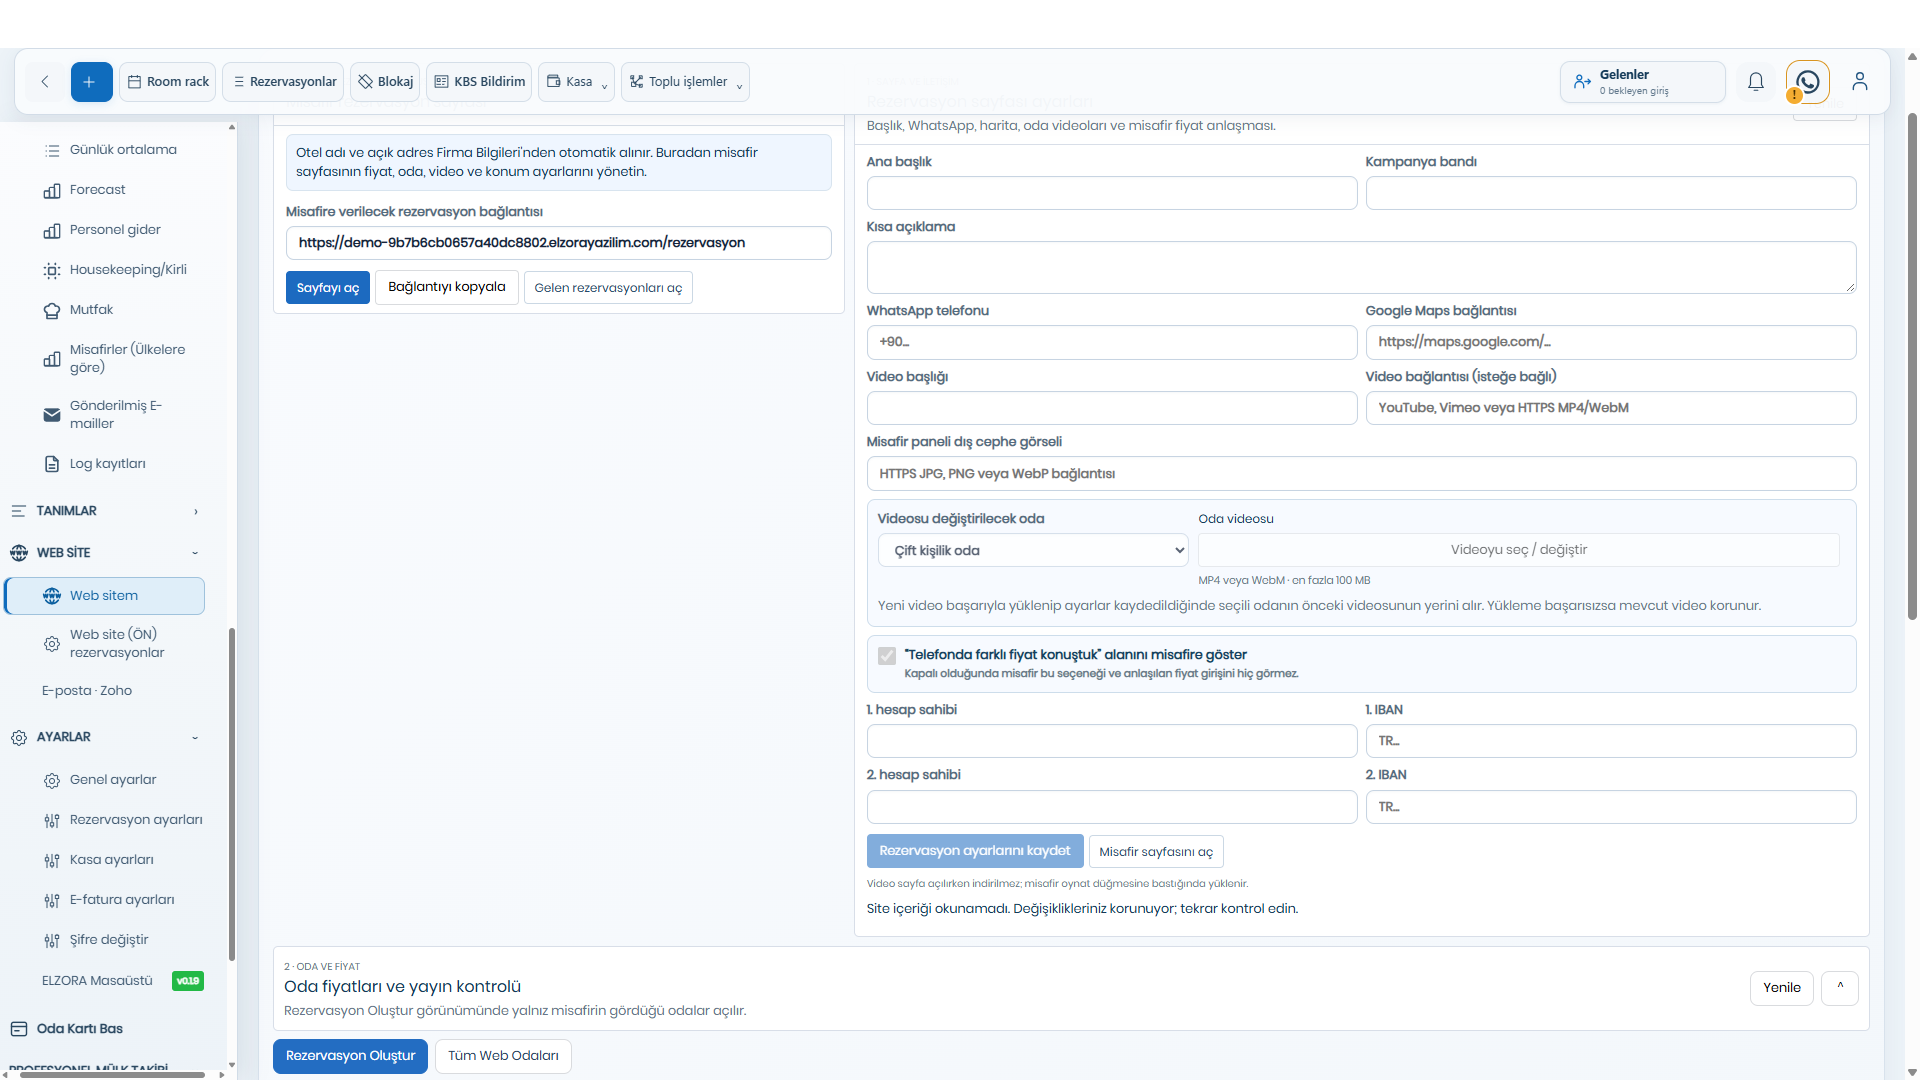Open the user profile icon
The width and height of the screenshot is (1920, 1080).
point(1860,82)
